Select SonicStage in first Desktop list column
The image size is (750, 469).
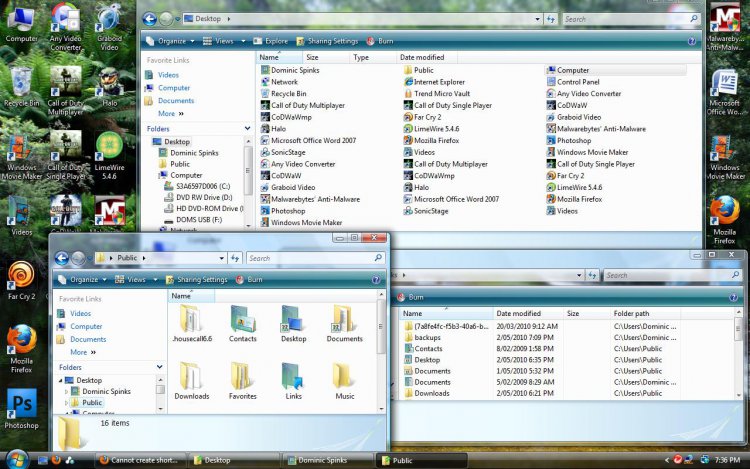(283, 153)
